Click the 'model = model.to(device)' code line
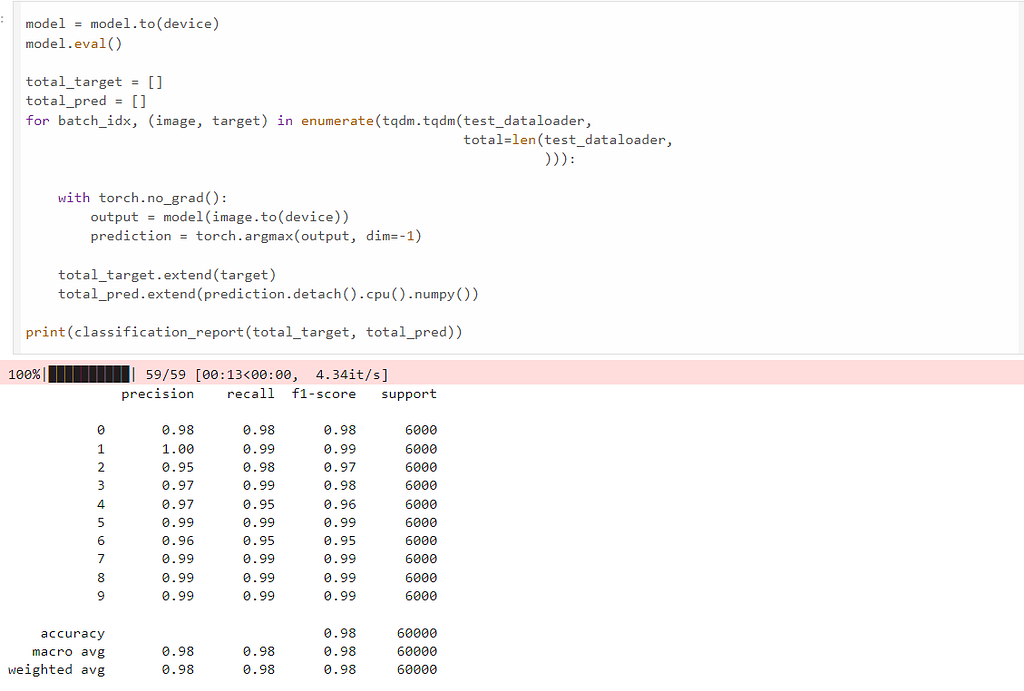 (122, 24)
